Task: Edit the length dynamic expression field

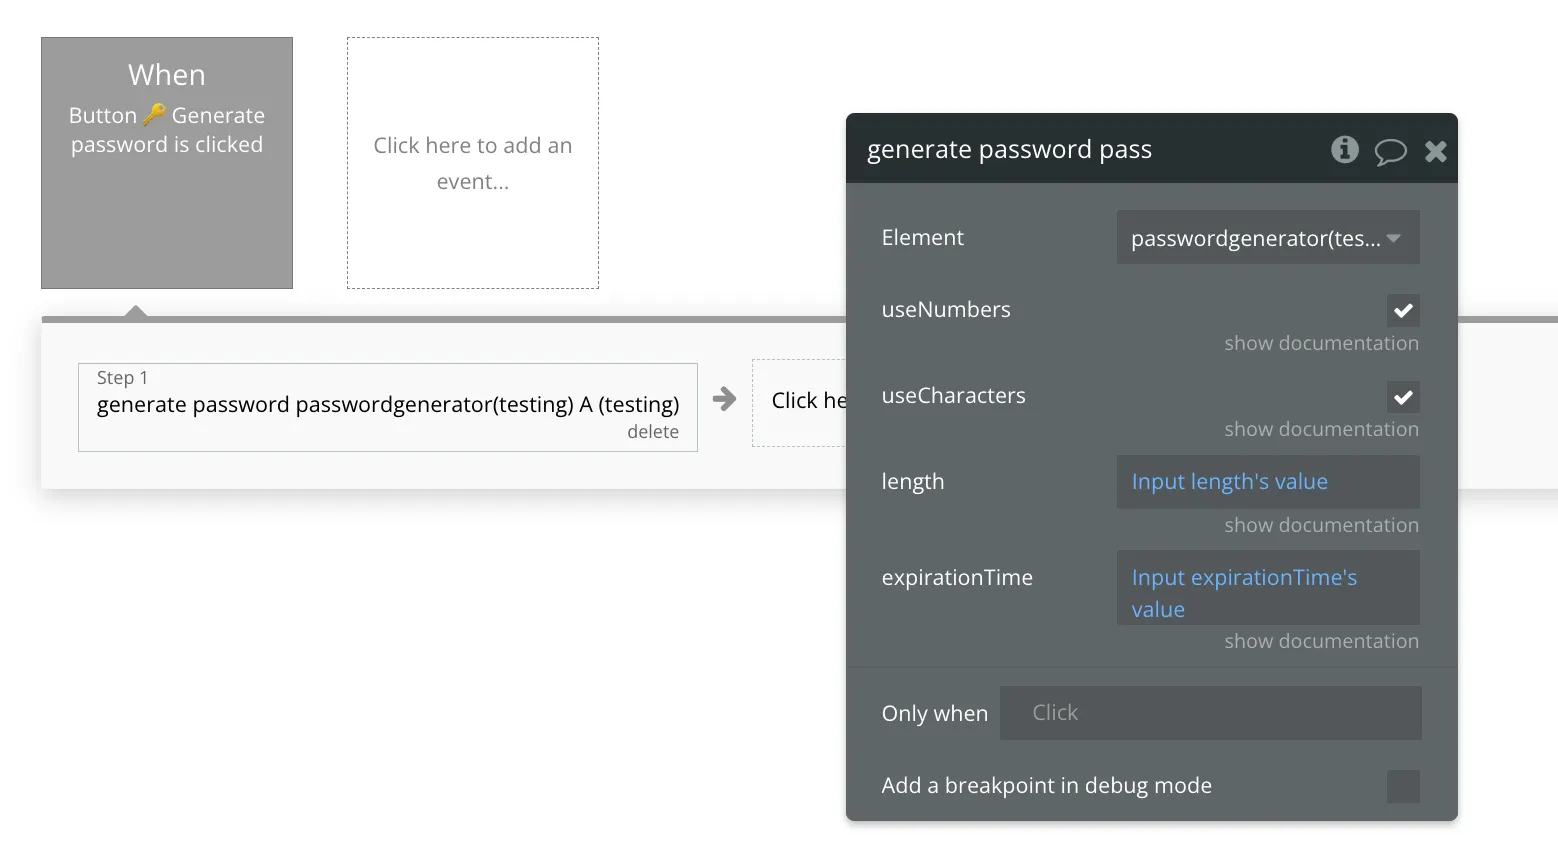Action: pyautogui.click(x=1267, y=482)
